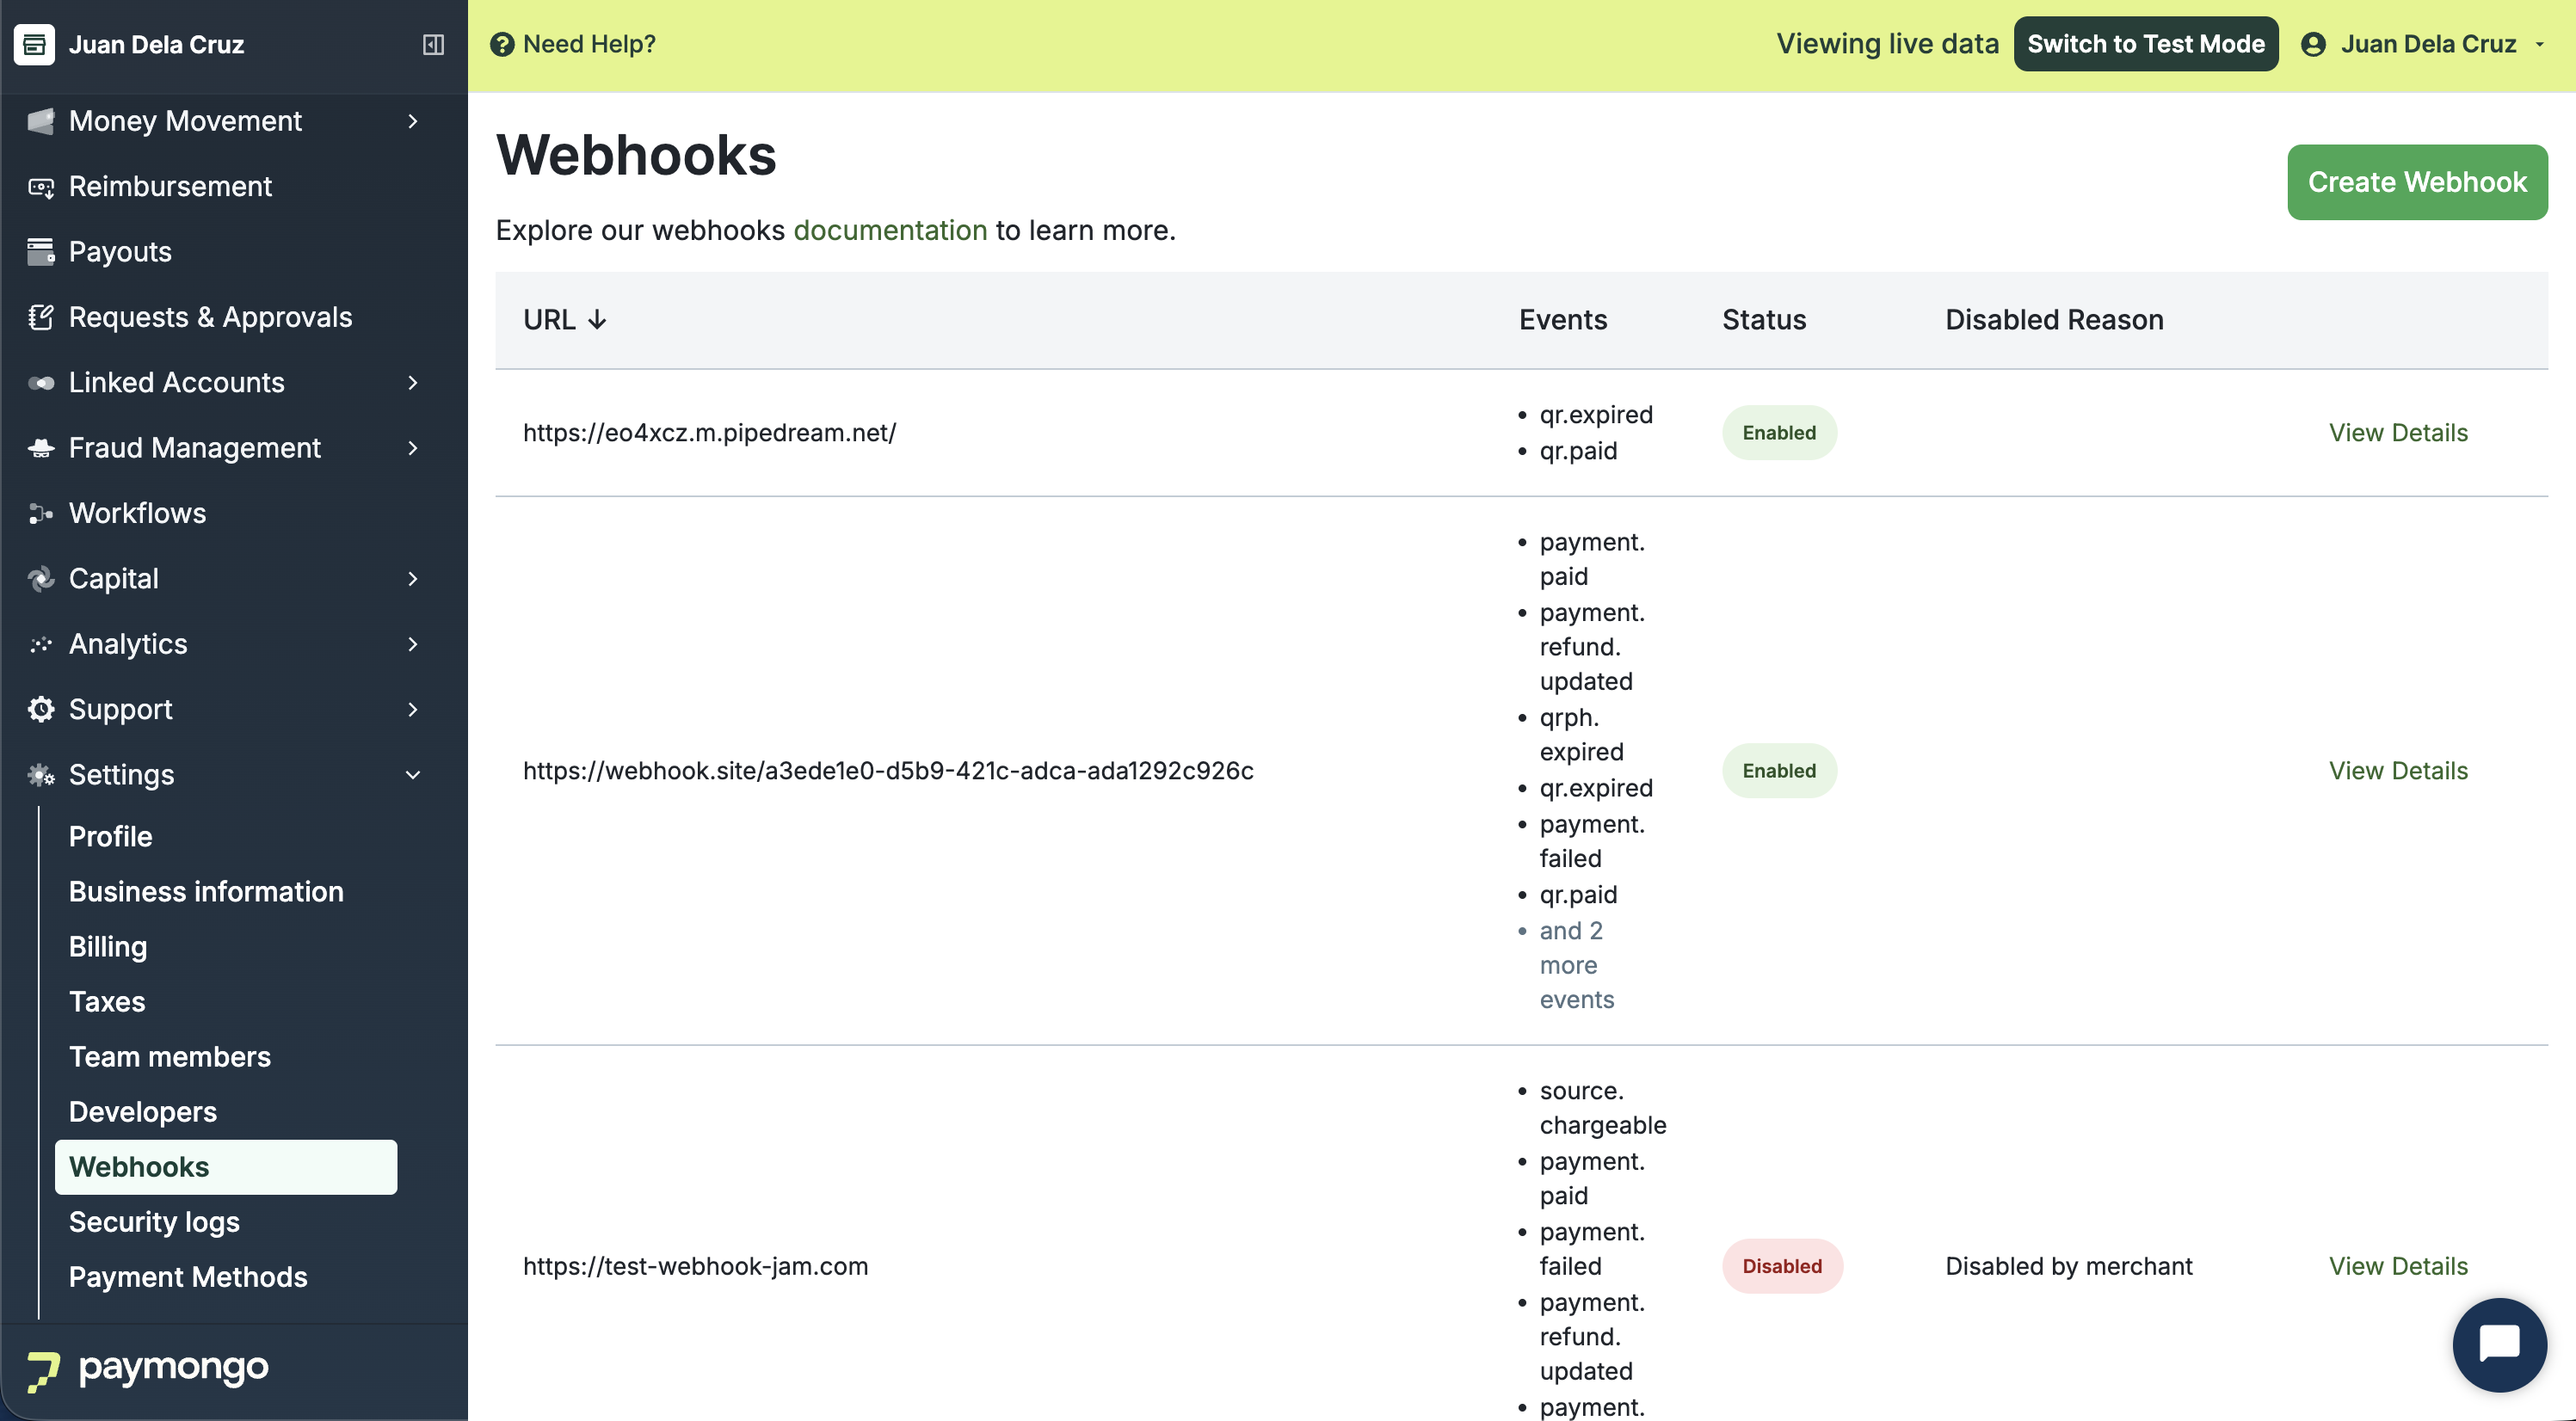
Task: Open Requests & Approvals in the sidebar
Action: [210, 317]
